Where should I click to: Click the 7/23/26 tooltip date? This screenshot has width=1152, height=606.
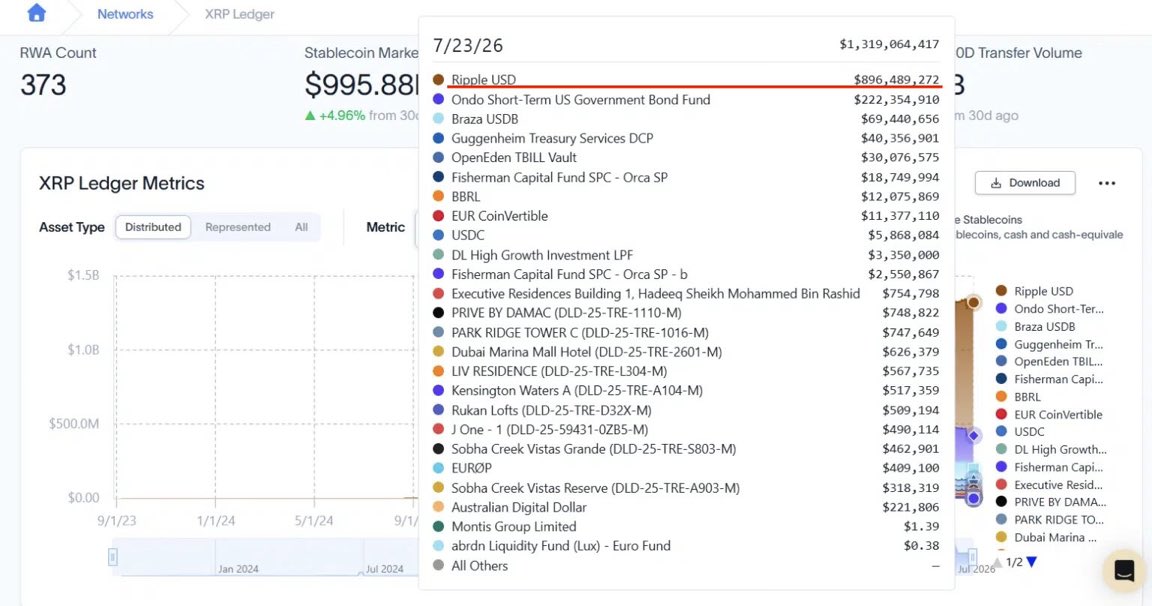(x=468, y=46)
